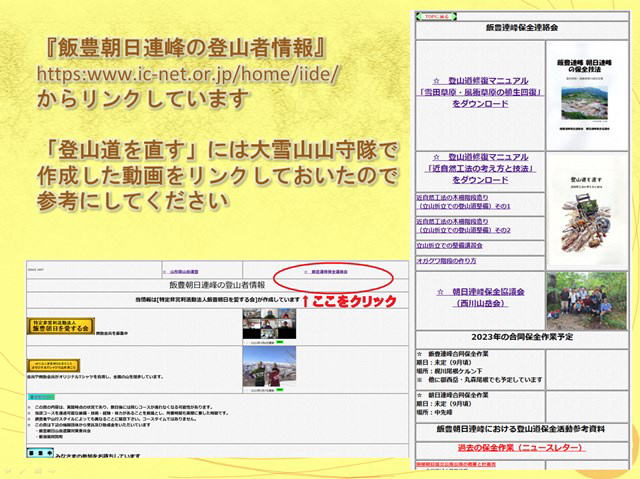Open the people wearing T-shirts photo
Viewport: 640px width, 479px height.
pyautogui.click(x=269, y=365)
